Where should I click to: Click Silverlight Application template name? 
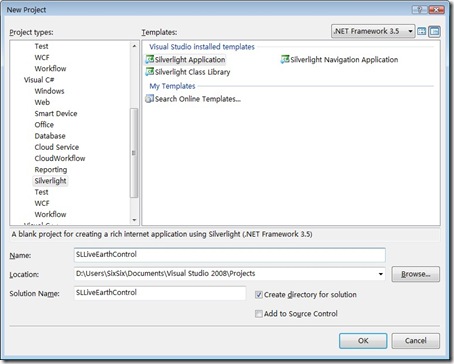[x=190, y=60]
